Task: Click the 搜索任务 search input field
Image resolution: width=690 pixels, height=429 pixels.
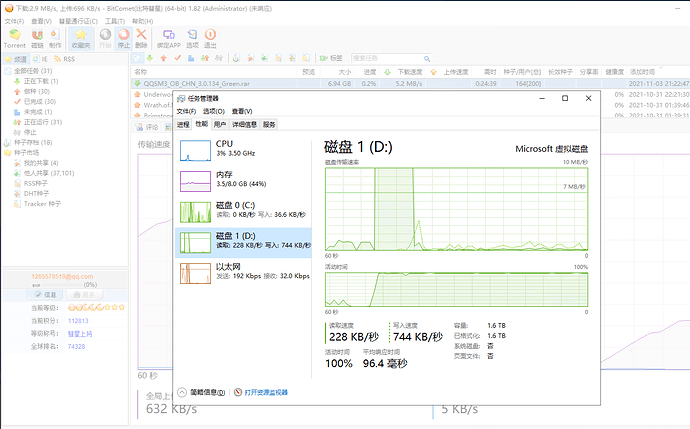Action: point(386,58)
